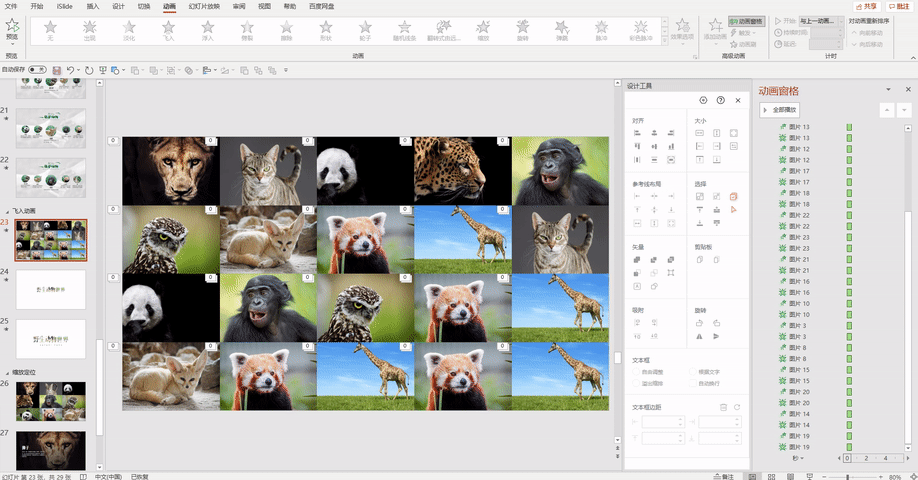Click the save icon in quick access toolbar
The image size is (918, 480).
tap(57, 70)
